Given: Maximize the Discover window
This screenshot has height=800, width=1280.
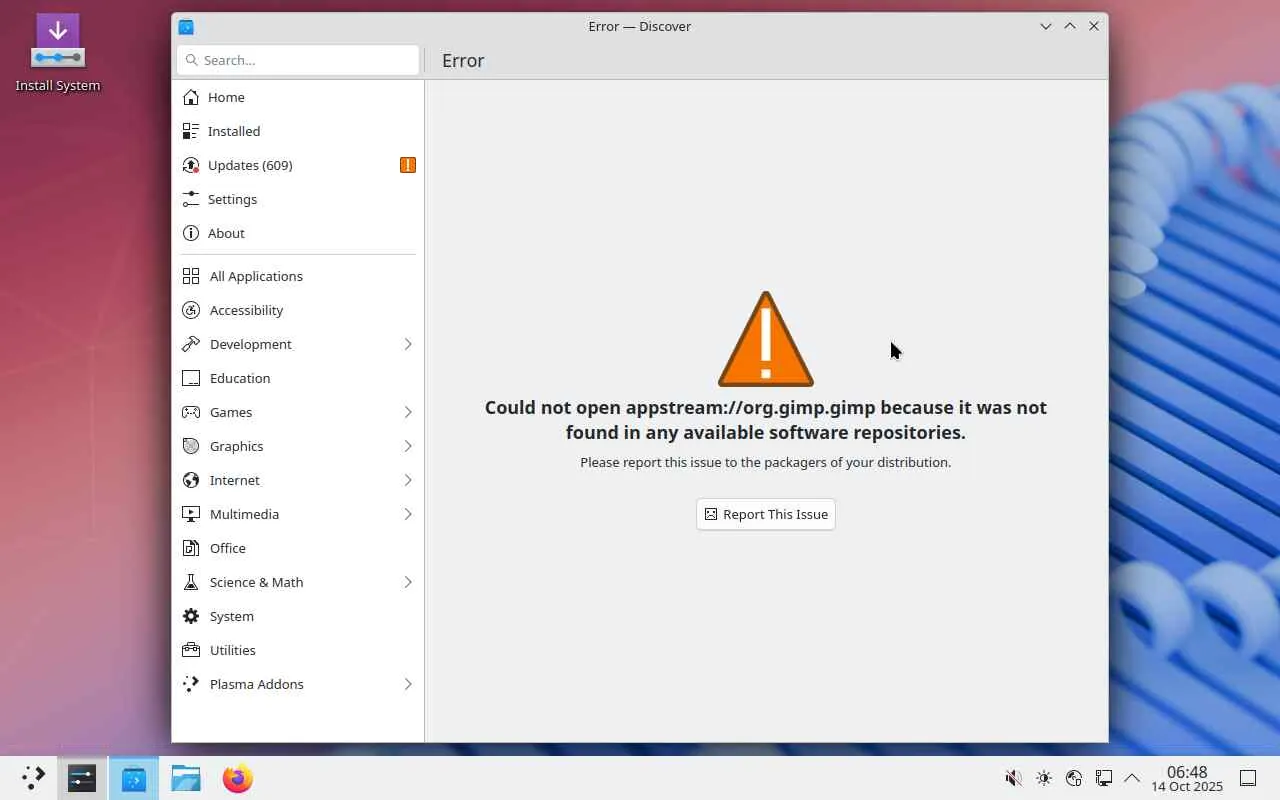Looking at the screenshot, I should pyautogui.click(x=1070, y=26).
